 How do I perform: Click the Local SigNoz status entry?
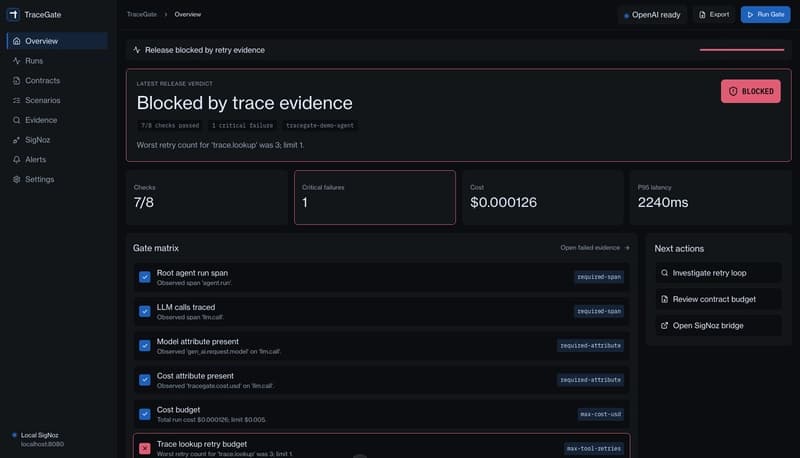[39, 440]
